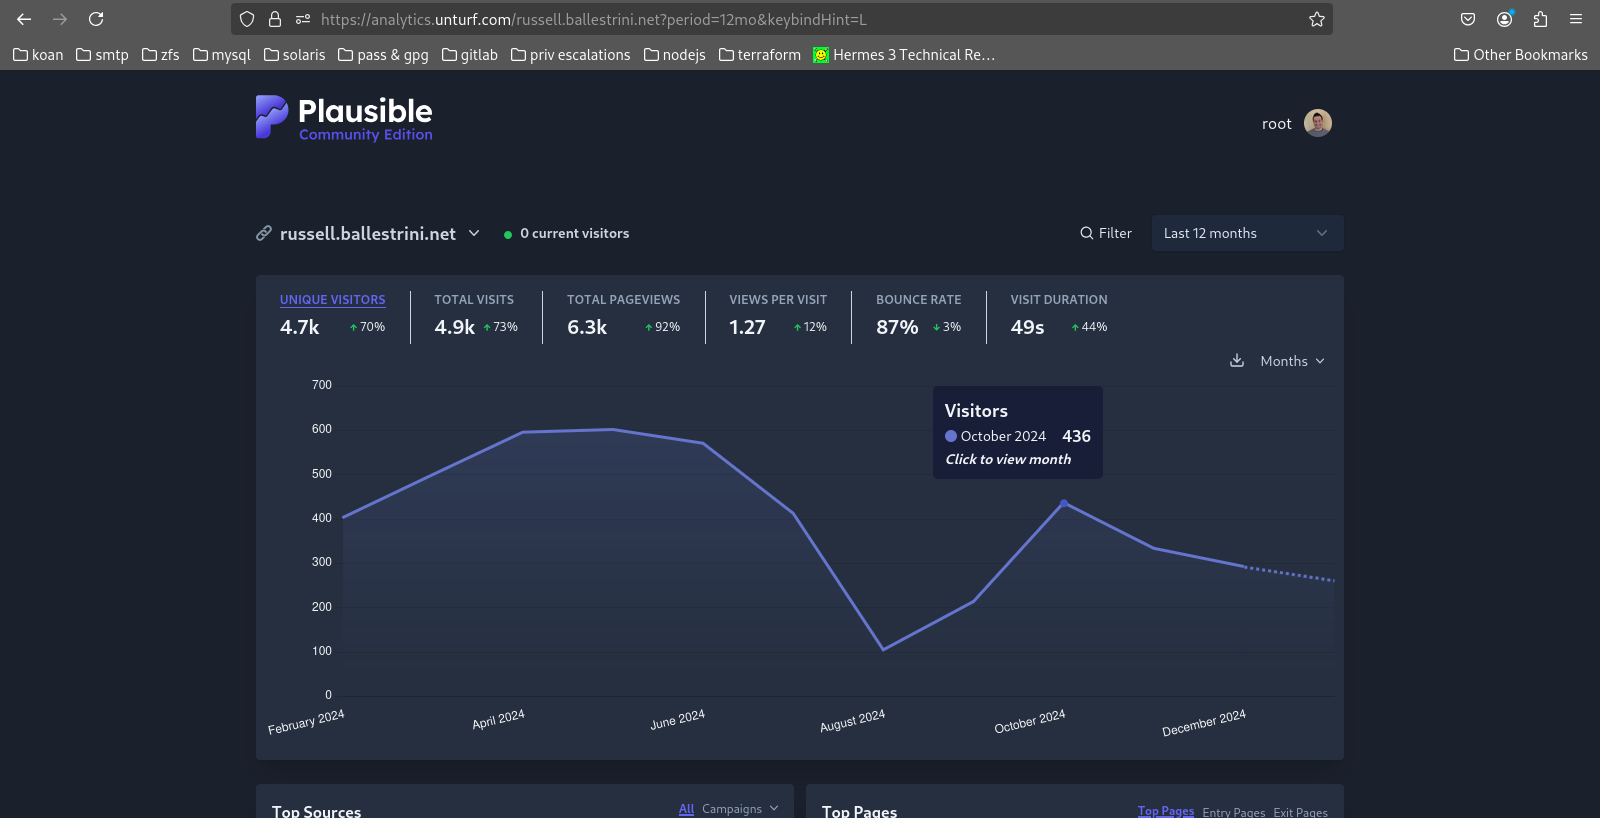The image size is (1600, 818).
Task: Click the root user avatar
Action: click(x=1317, y=123)
